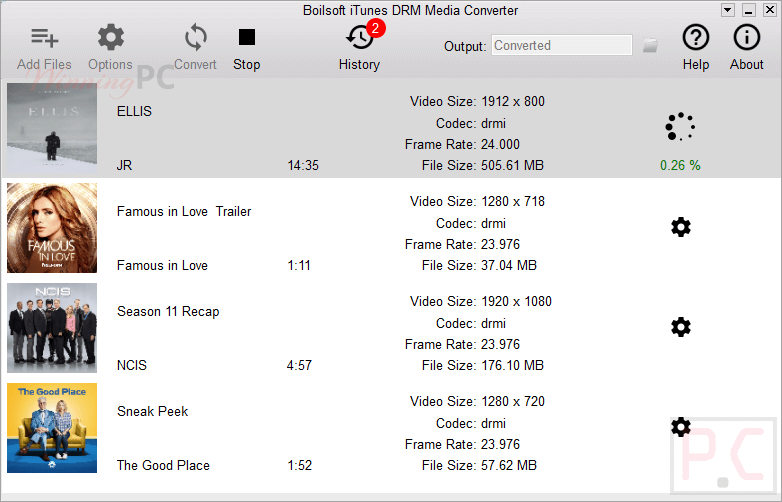
Task: Stop the conversion with the Stop button
Action: 247,37
